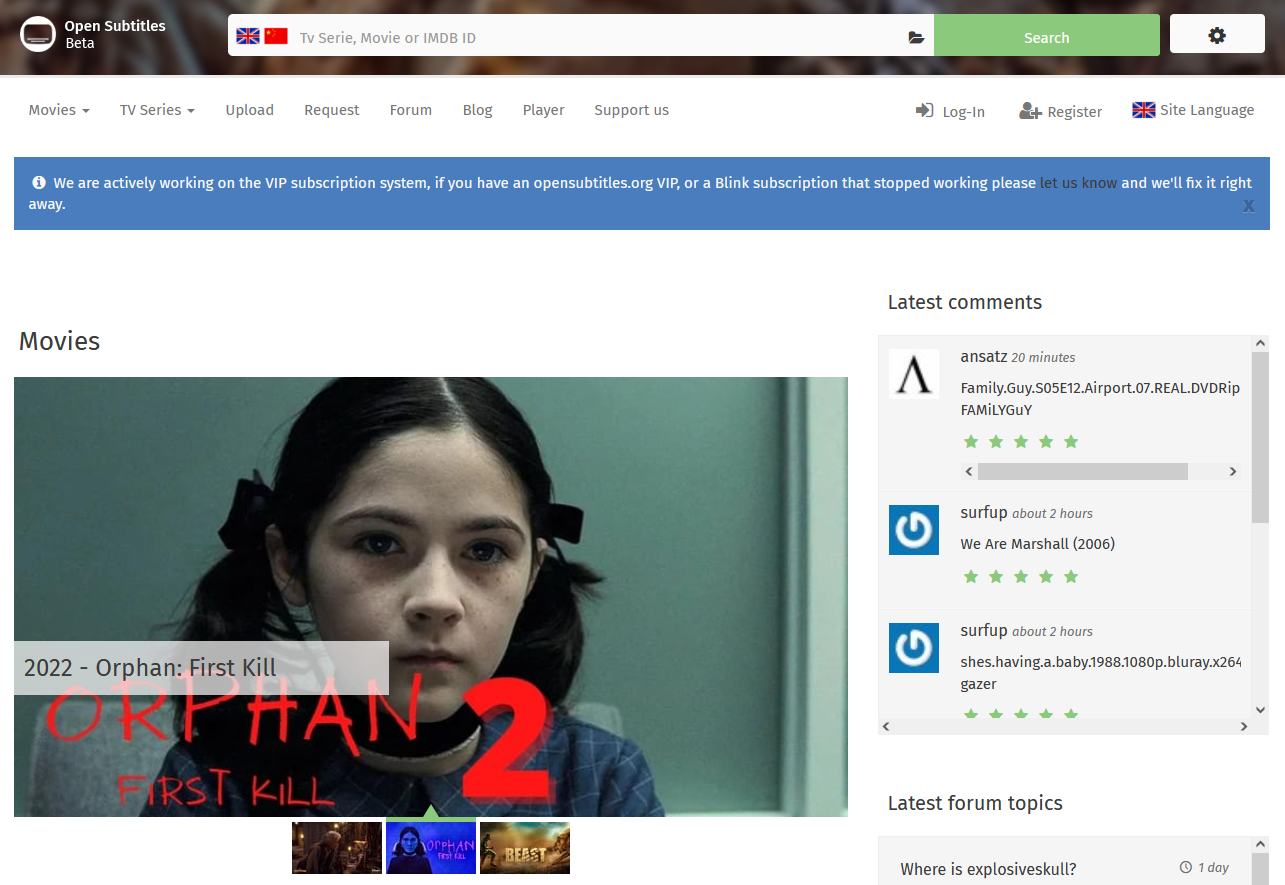Screen dimensions: 1285x885
Task: Click the Log-In link
Action: [950, 111]
